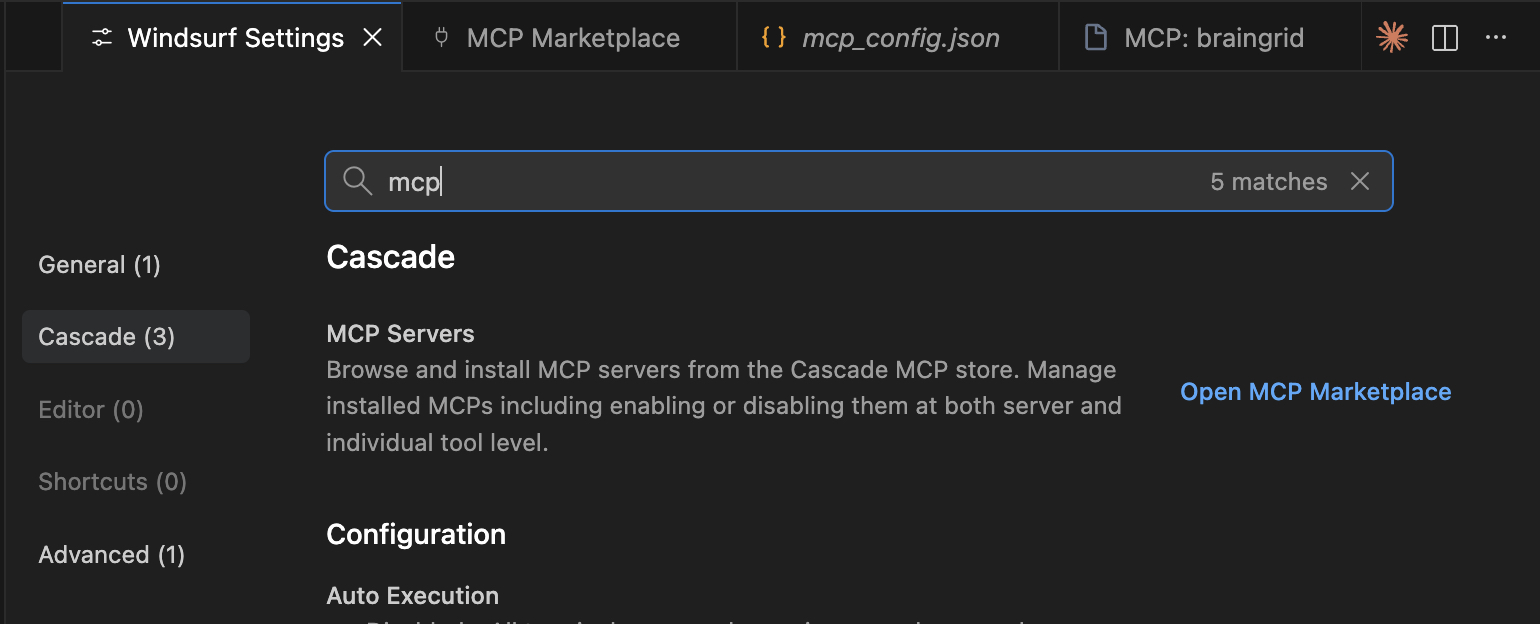This screenshot has width=1540, height=624.
Task: Jump to Advanced (1) settings
Action: pyautogui.click(x=111, y=555)
